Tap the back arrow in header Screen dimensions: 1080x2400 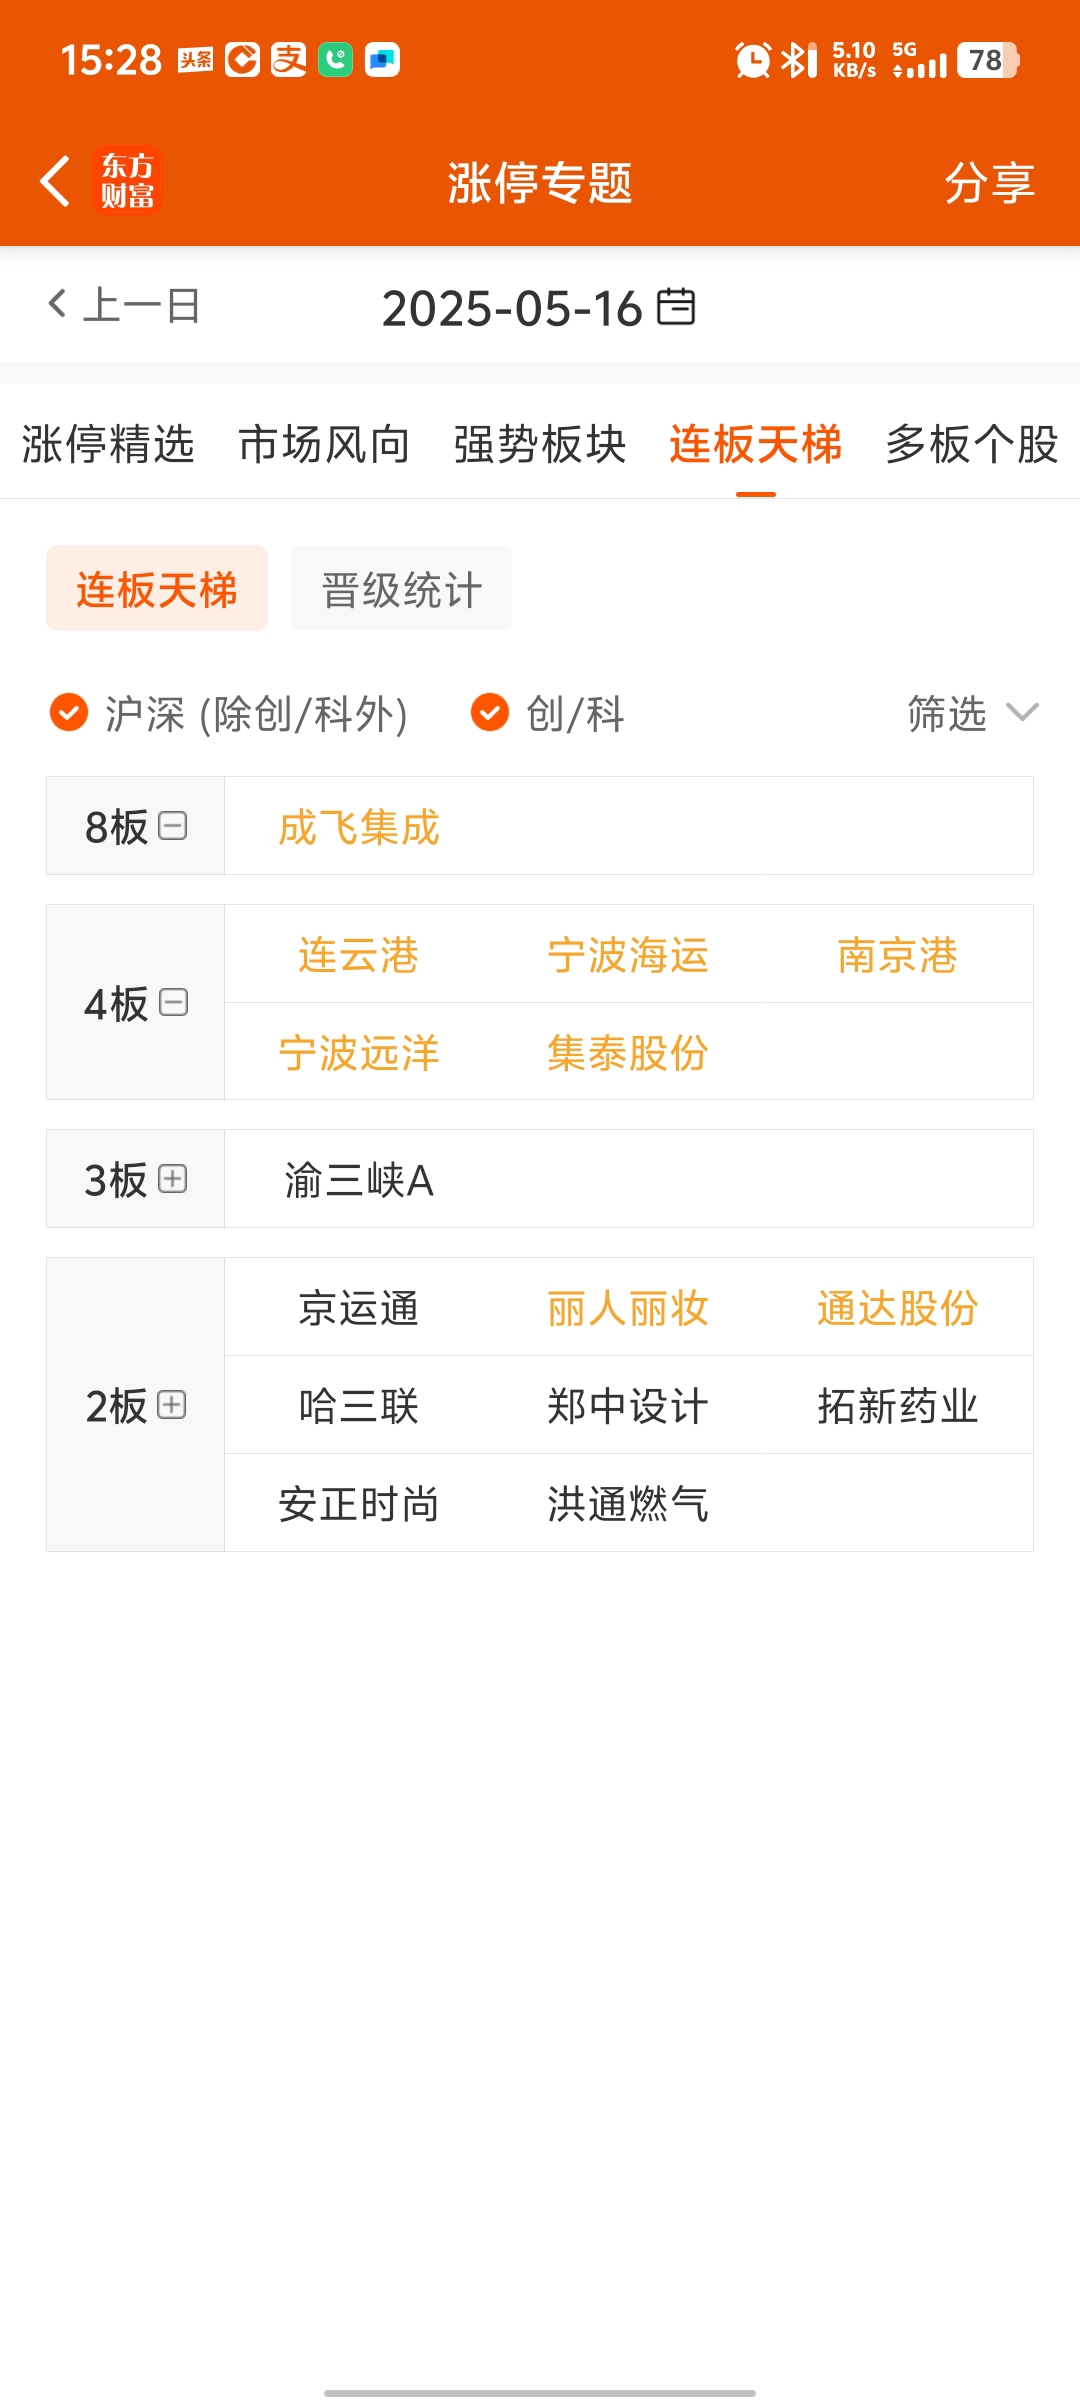tap(55, 181)
